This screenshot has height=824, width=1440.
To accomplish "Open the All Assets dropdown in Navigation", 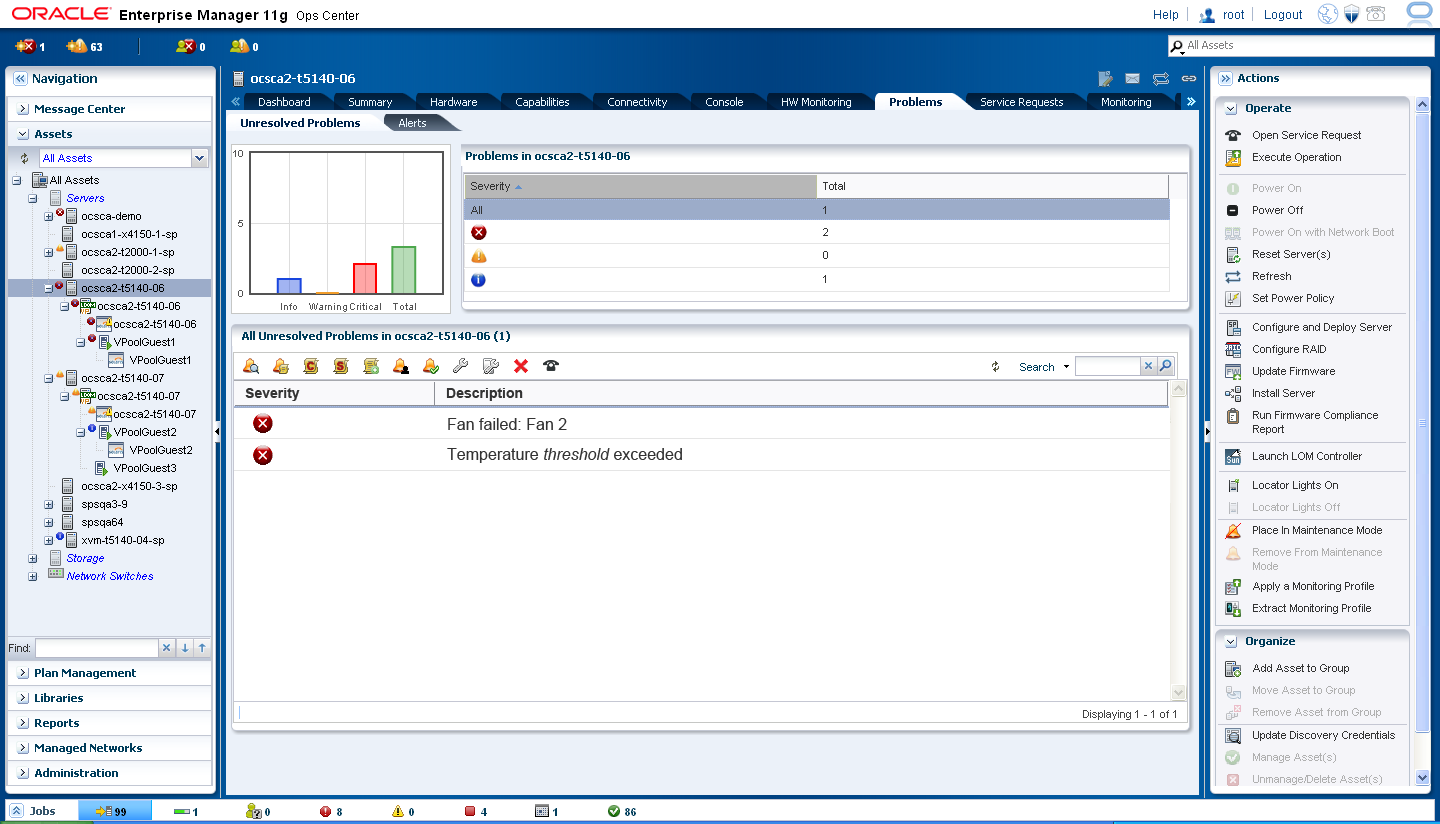I will [199, 158].
